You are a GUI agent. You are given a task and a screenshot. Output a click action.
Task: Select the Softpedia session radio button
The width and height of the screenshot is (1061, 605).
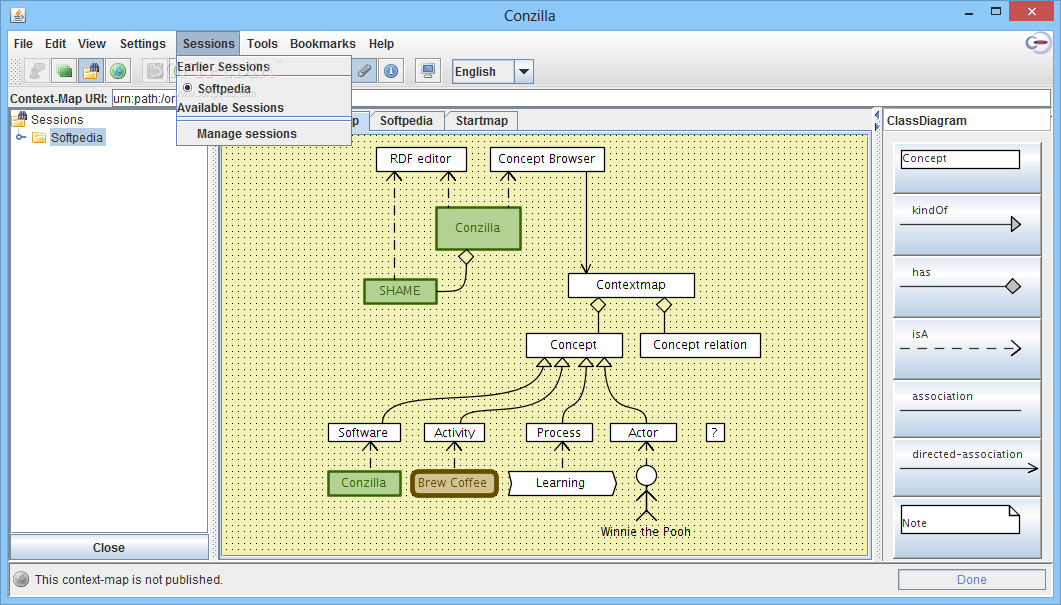[x=187, y=88]
